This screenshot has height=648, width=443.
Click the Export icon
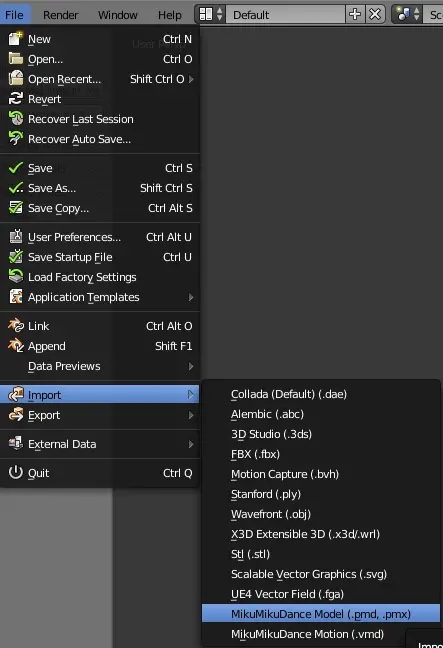click(16, 415)
